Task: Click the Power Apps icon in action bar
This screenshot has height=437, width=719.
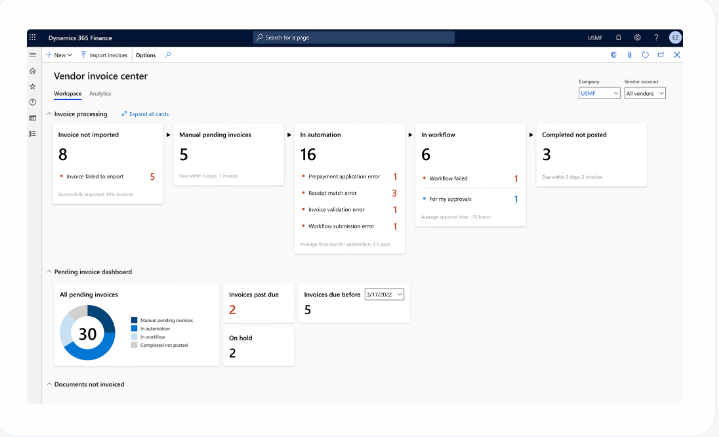Action: click(x=614, y=55)
